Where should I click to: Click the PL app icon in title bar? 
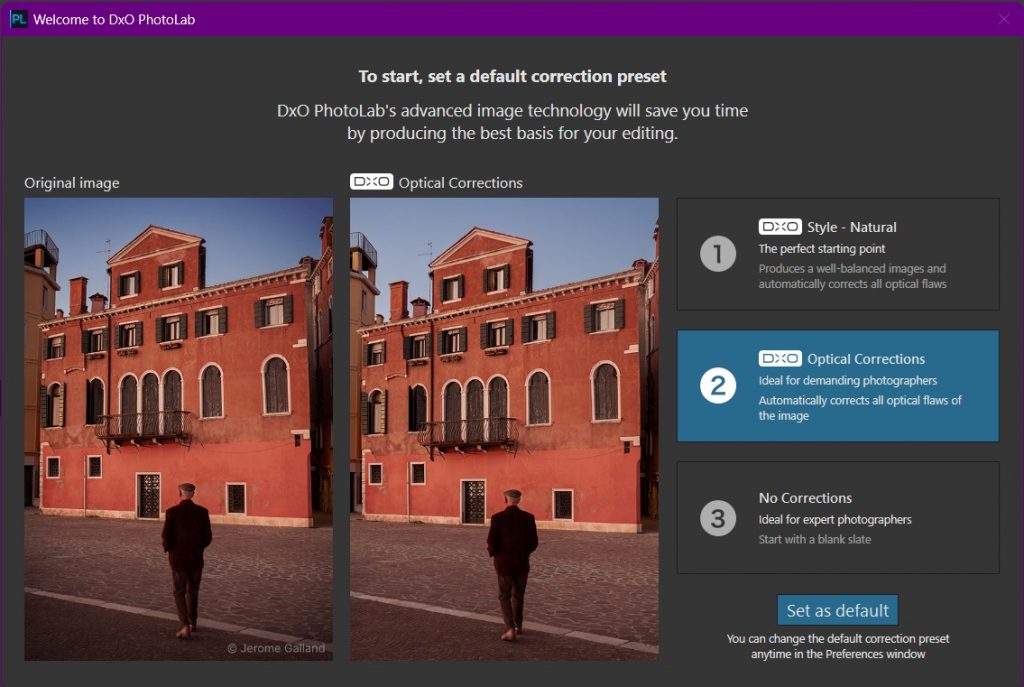pos(18,19)
